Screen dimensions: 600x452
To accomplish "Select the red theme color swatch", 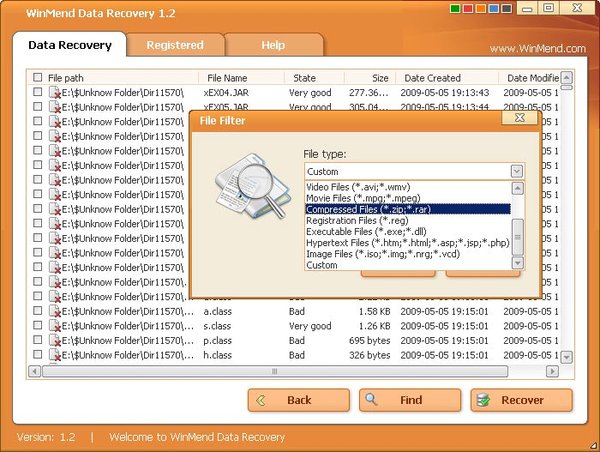I will click(x=468, y=9).
